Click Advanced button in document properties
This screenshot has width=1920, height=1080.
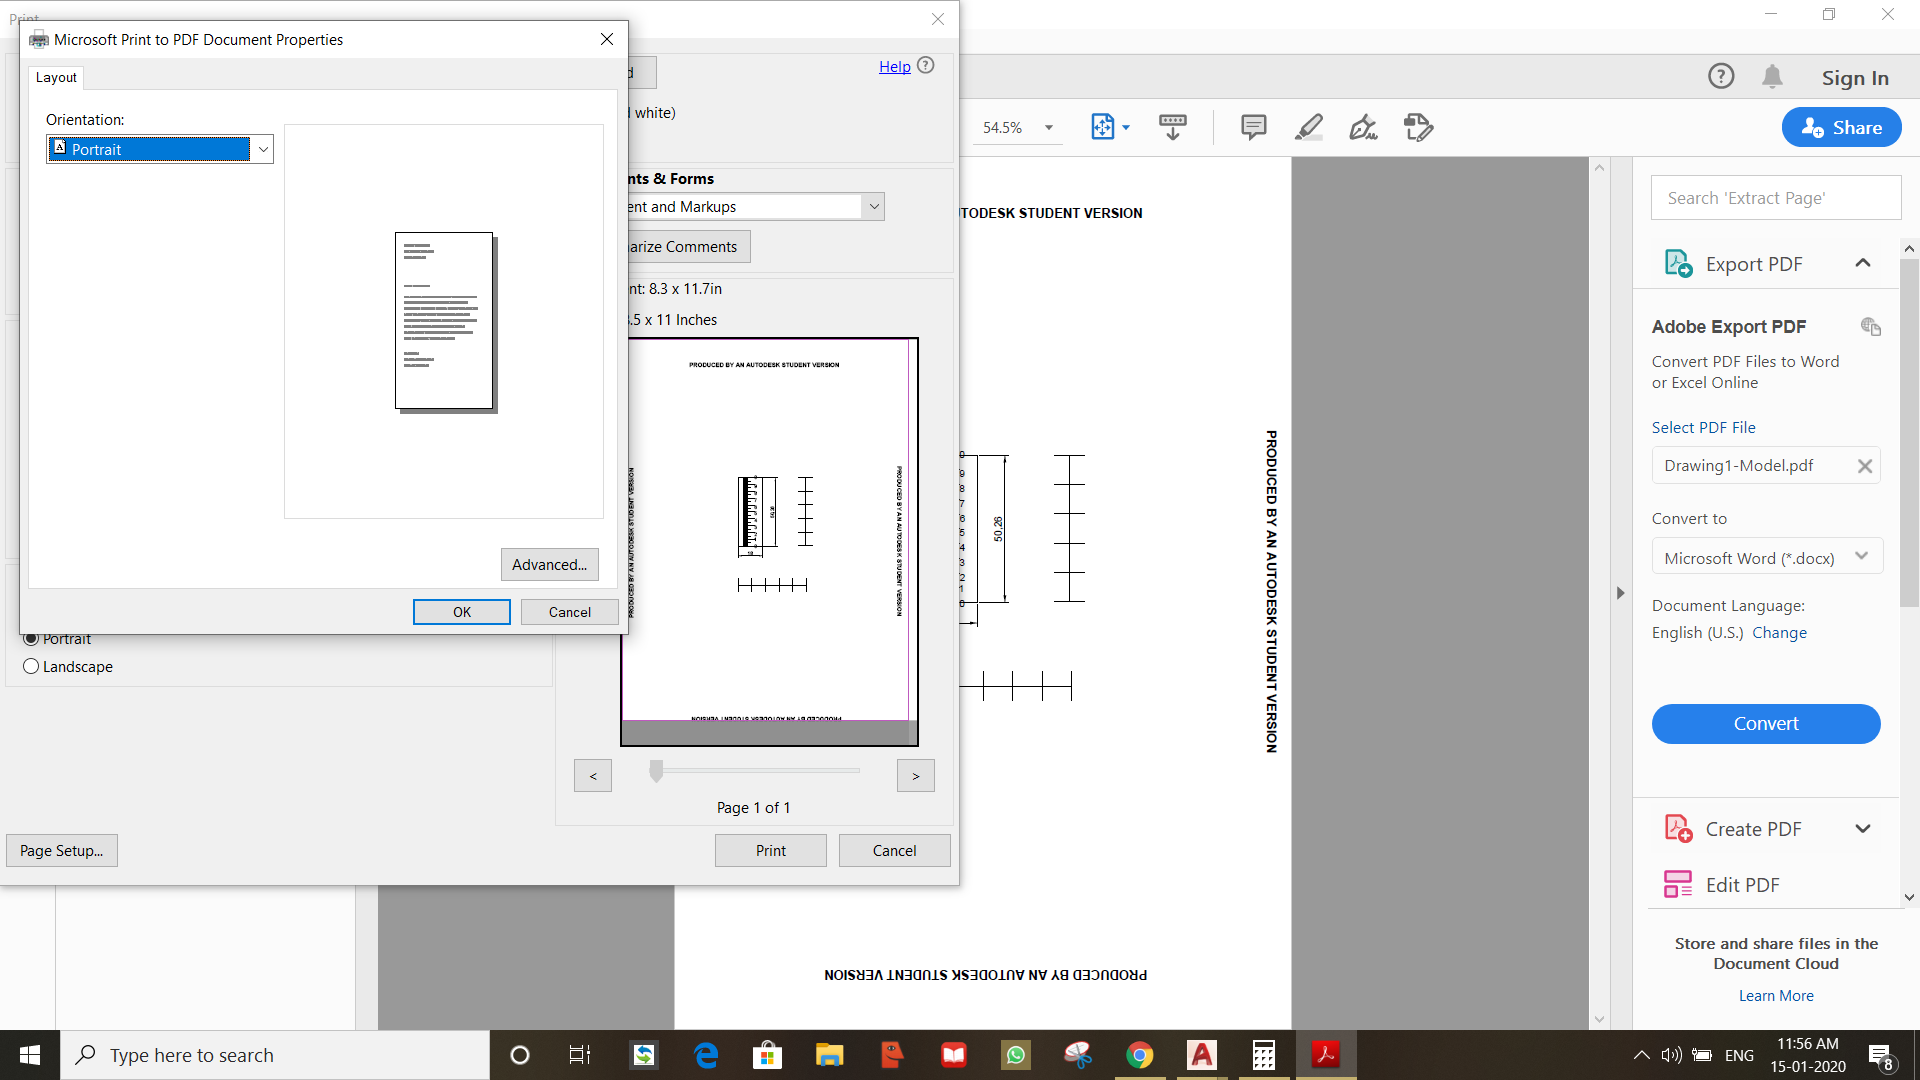[550, 563]
